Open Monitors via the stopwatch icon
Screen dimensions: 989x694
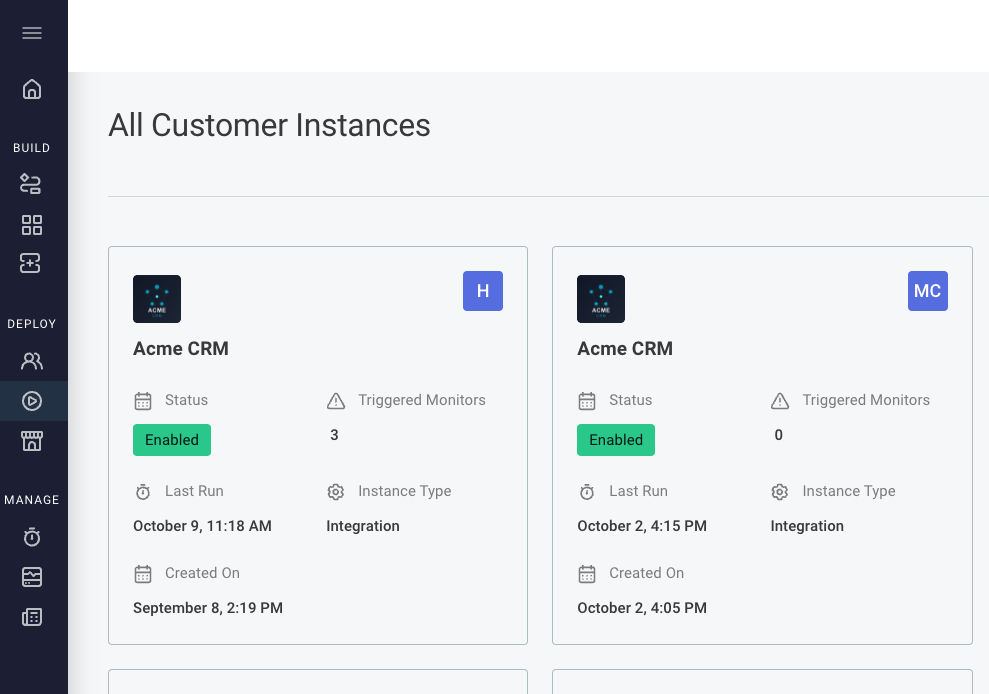[x=32, y=537]
